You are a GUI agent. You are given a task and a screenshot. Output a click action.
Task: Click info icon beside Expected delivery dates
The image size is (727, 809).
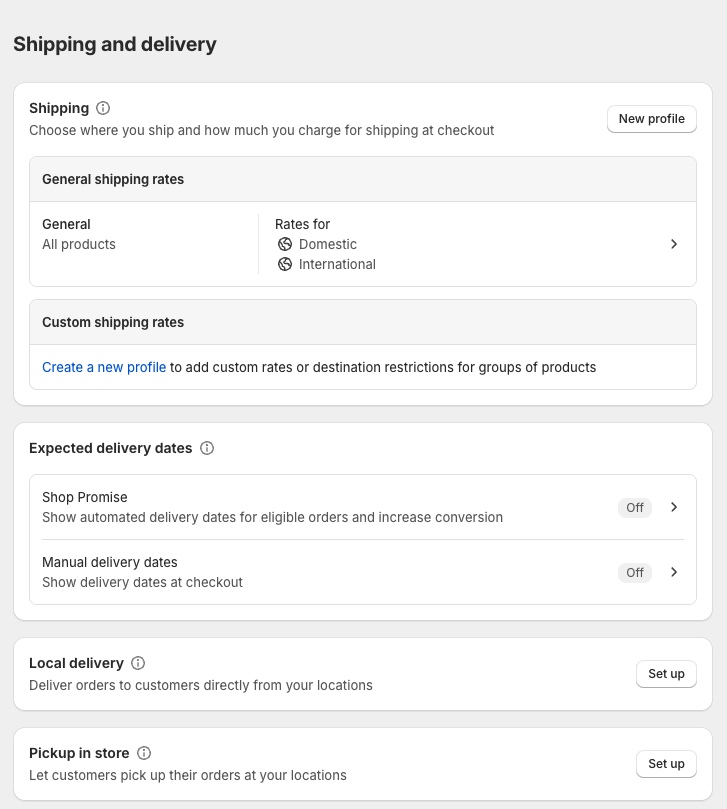click(x=207, y=448)
